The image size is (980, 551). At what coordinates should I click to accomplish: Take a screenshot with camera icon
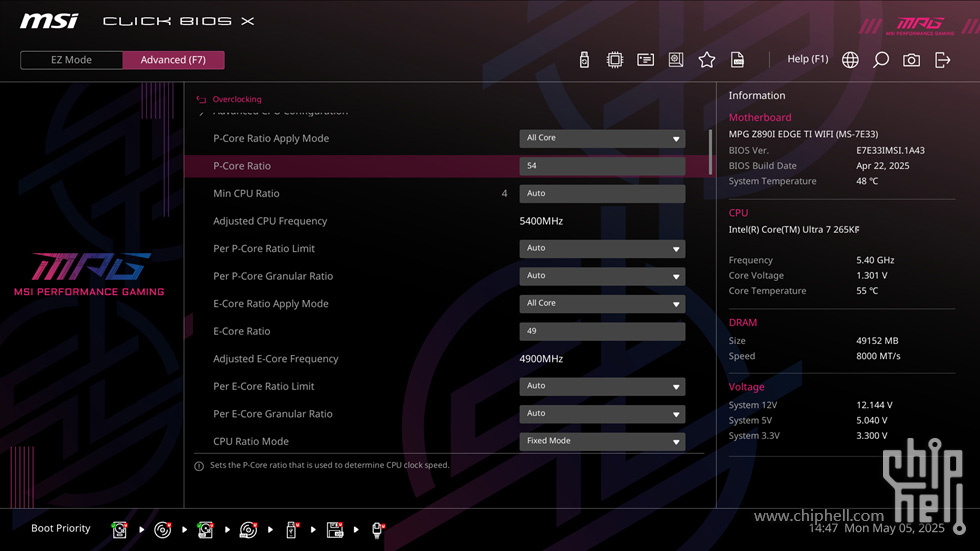pyautogui.click(x=911, y=60)
